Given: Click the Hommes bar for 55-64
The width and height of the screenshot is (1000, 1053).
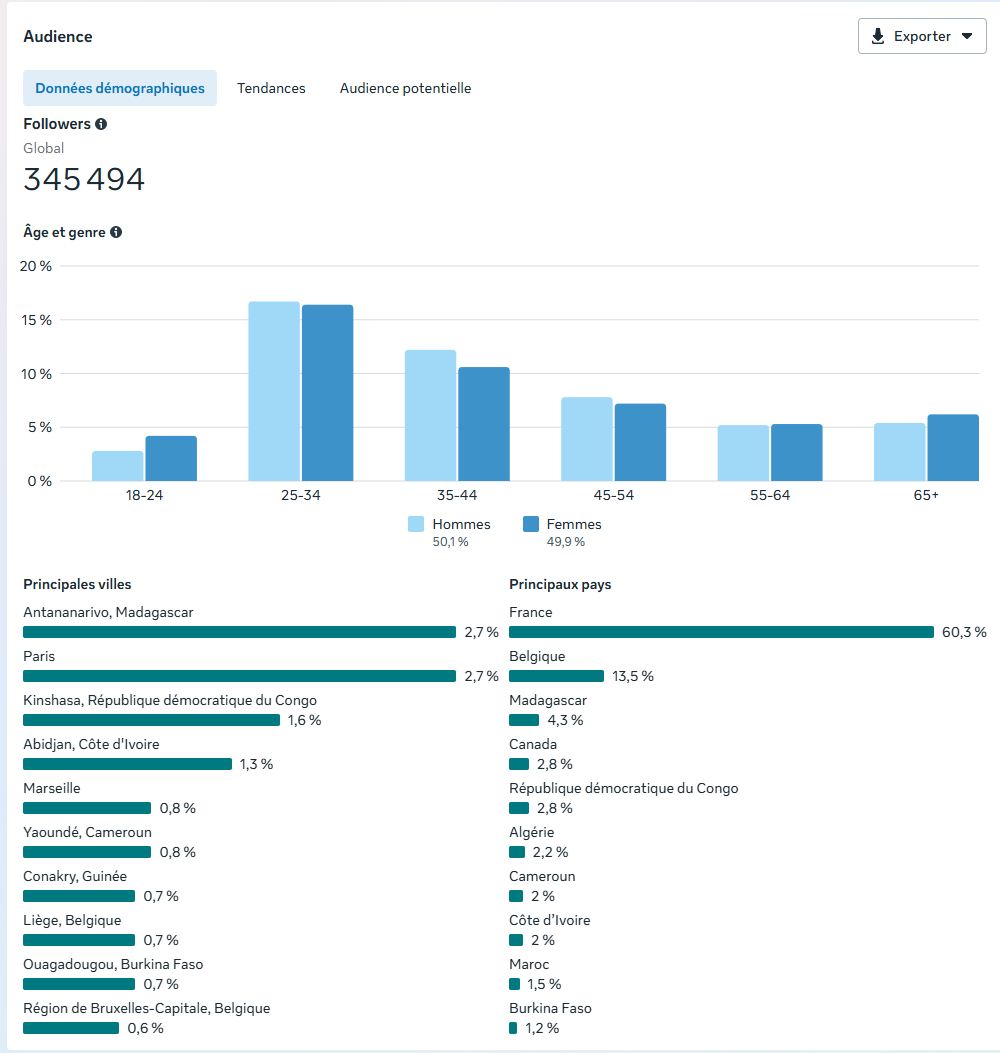Looking at the screenshot, I should 743,453.
